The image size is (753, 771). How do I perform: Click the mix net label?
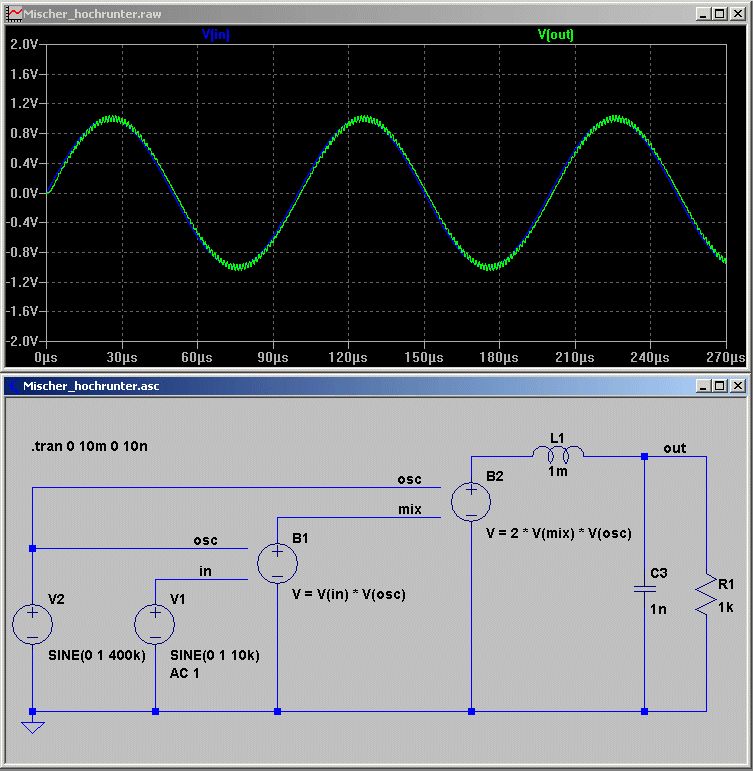coord(410,509)
